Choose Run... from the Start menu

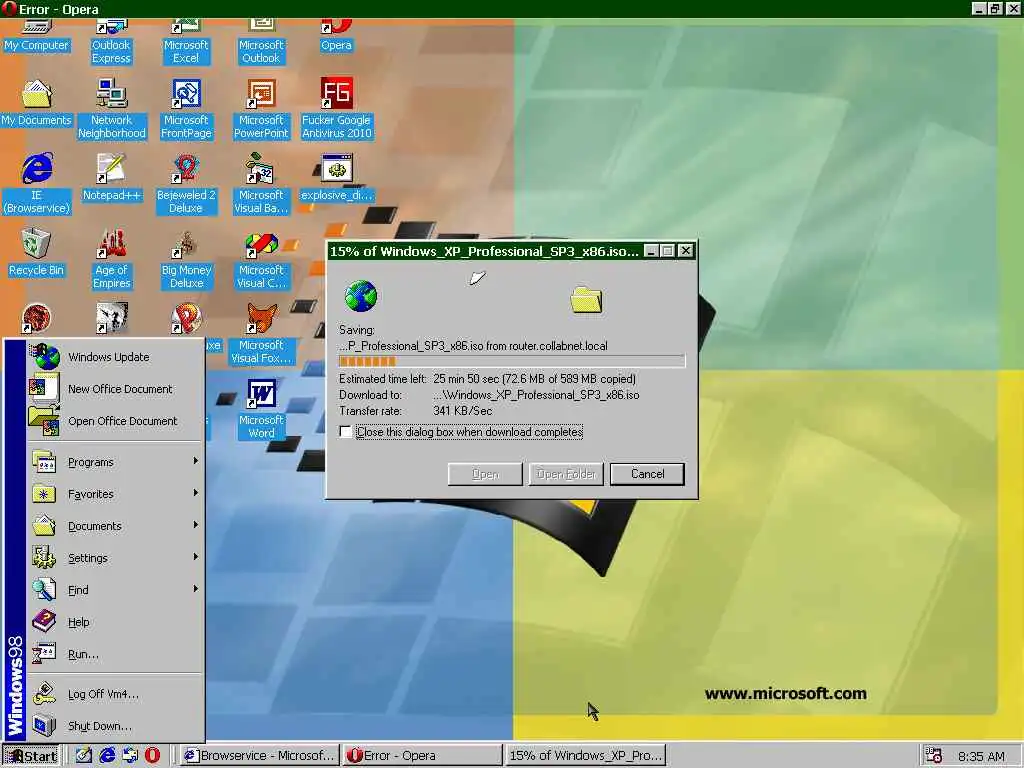coord(115,654)
